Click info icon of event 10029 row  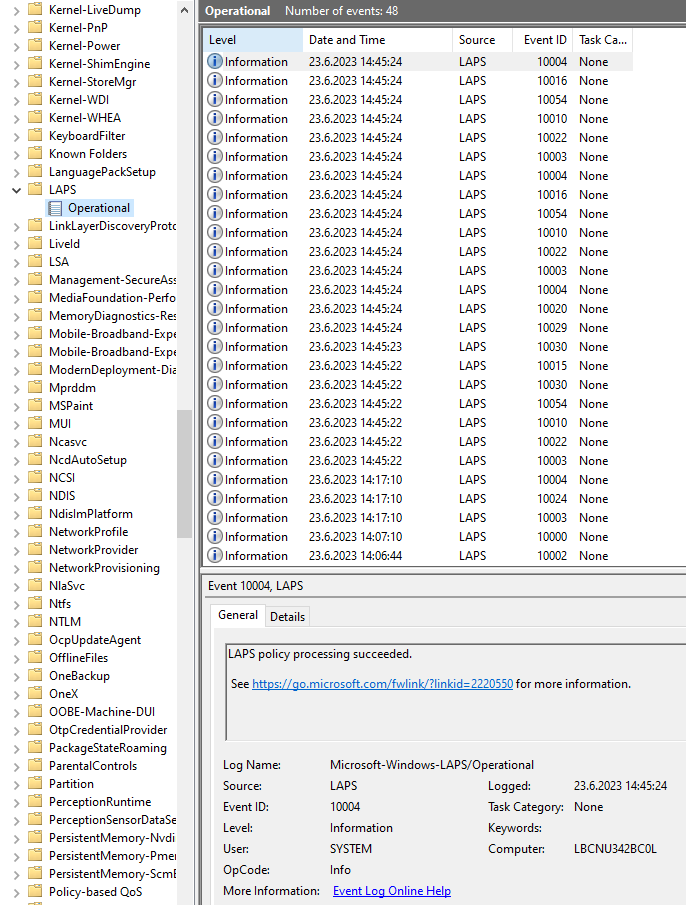[215, 327]
